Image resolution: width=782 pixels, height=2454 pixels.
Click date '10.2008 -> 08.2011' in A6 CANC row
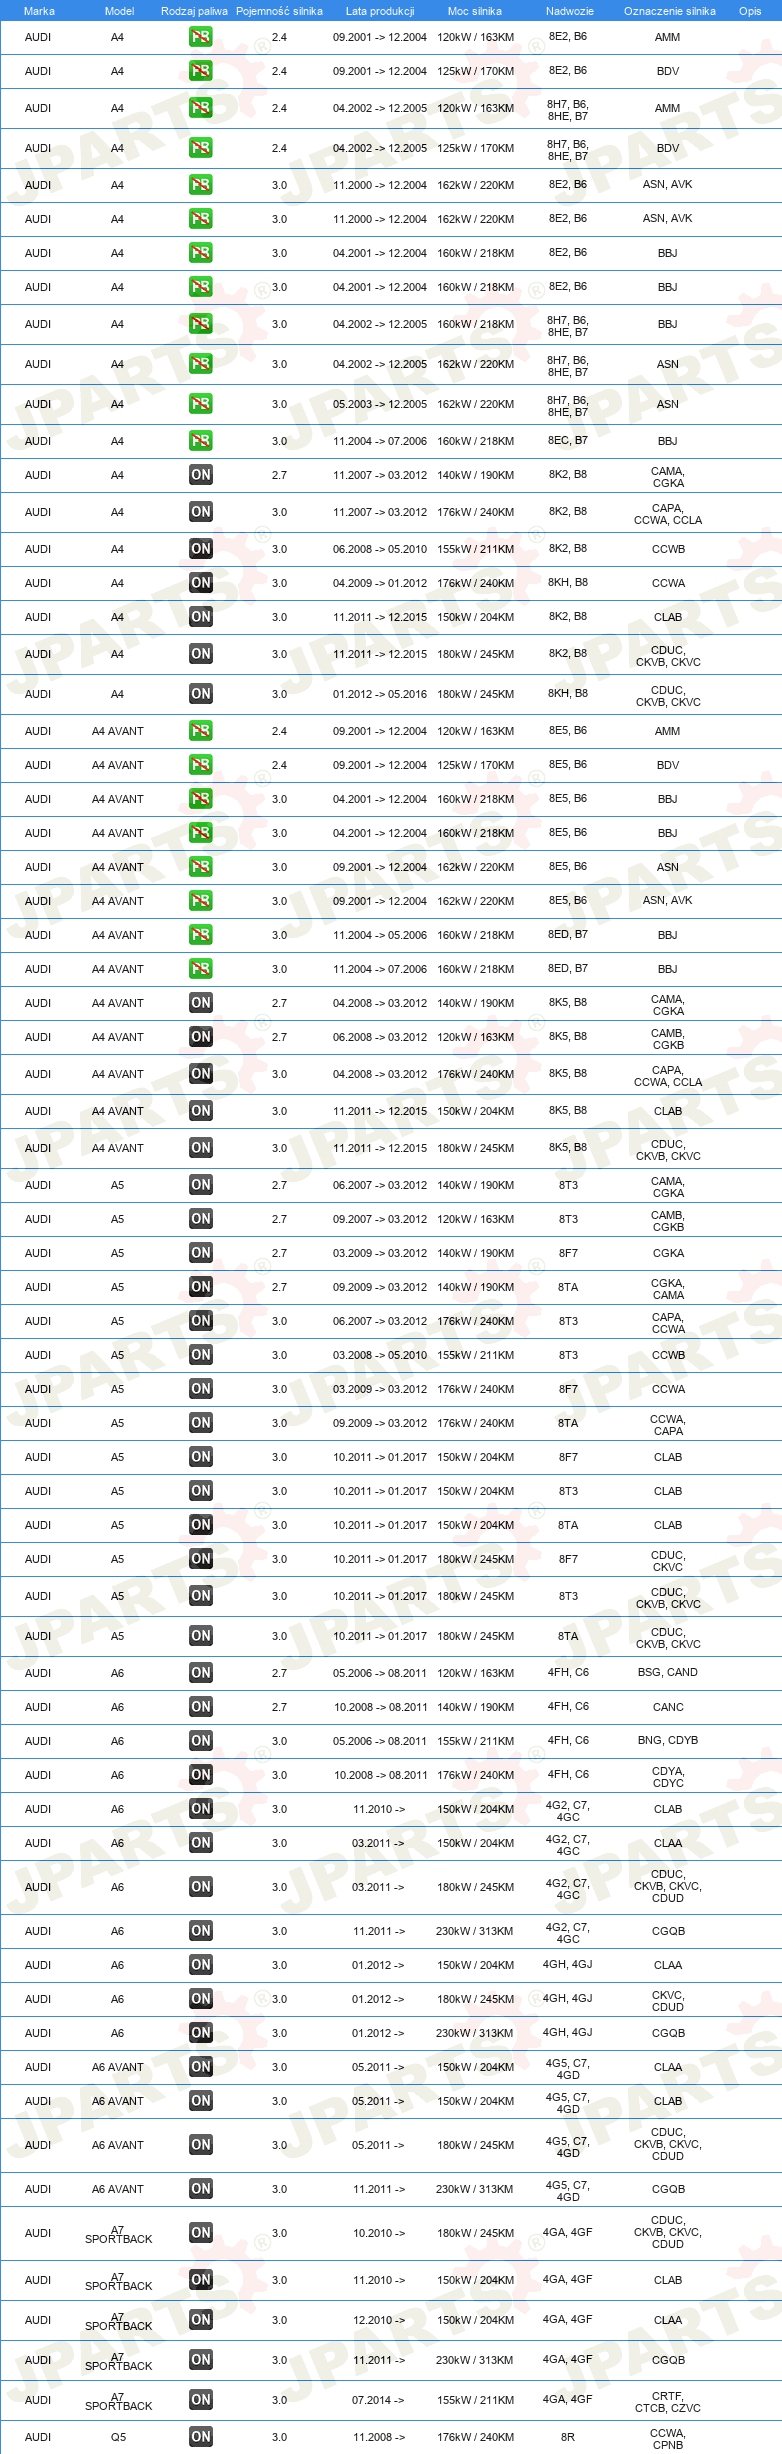click(x=380, y=1707)
